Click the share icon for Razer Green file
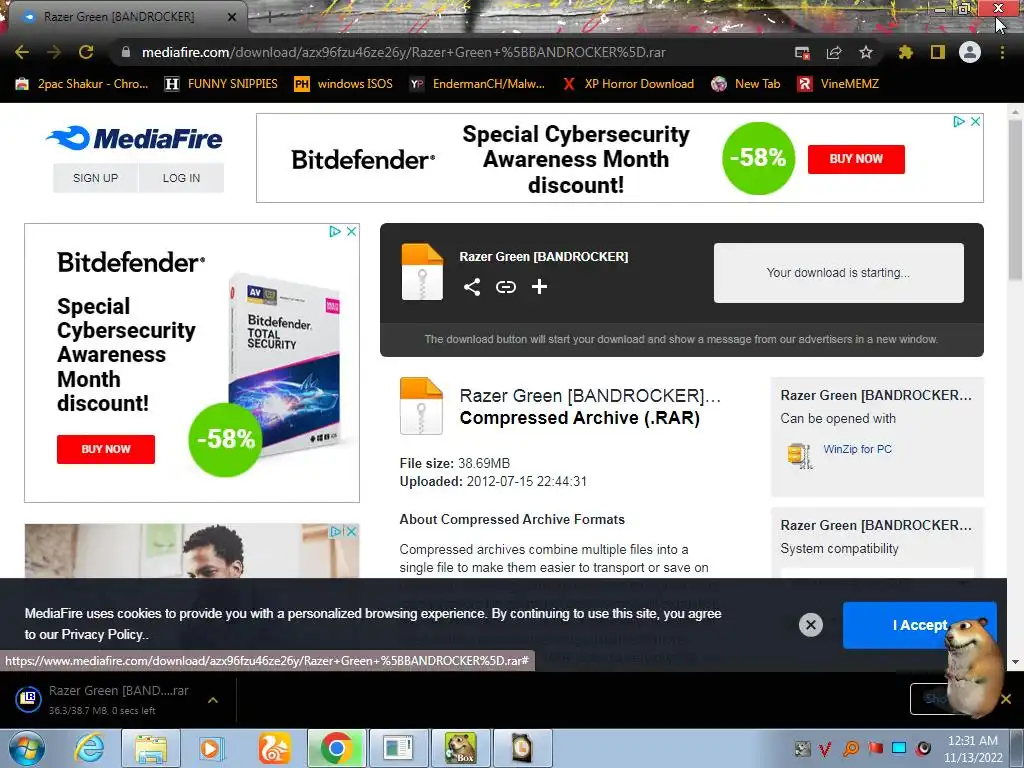The image size is (1024, 768). (x=472, y=287)
